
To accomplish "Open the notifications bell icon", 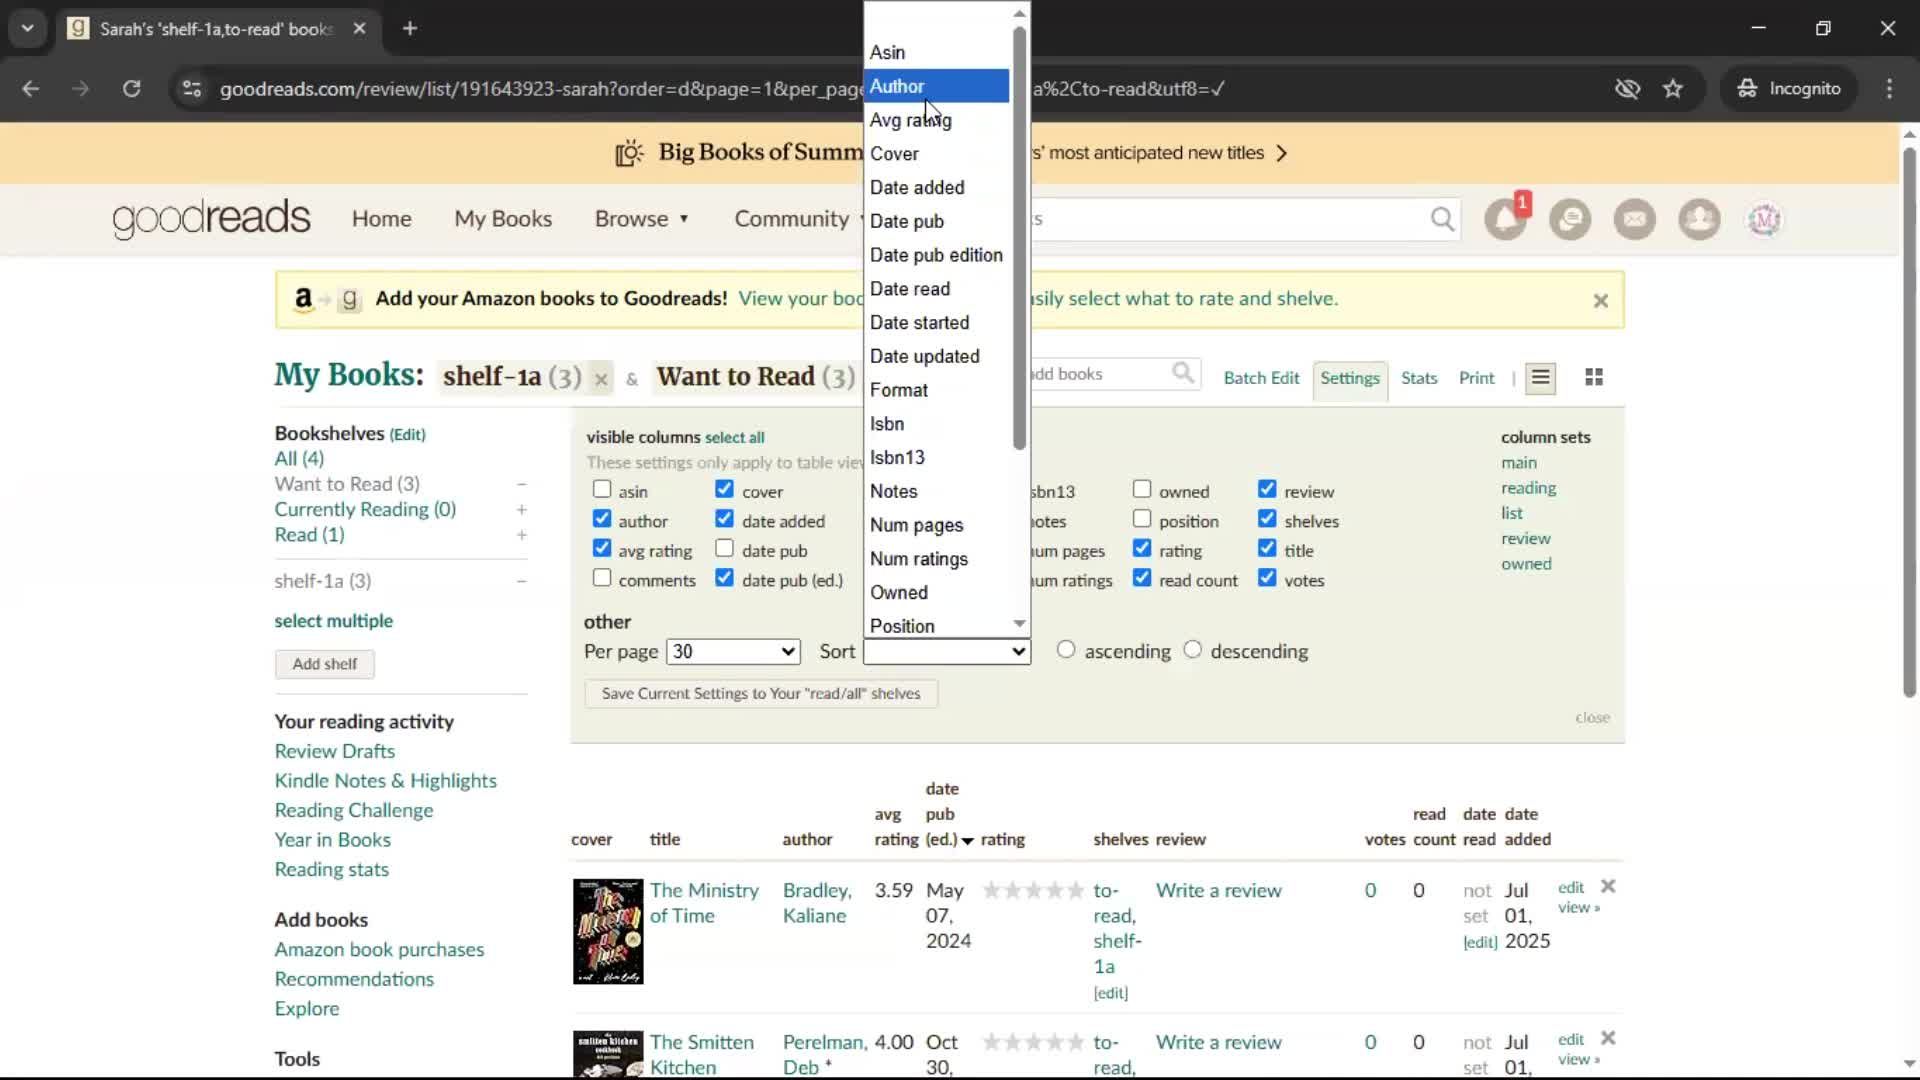I will (x=1505, y=219).
